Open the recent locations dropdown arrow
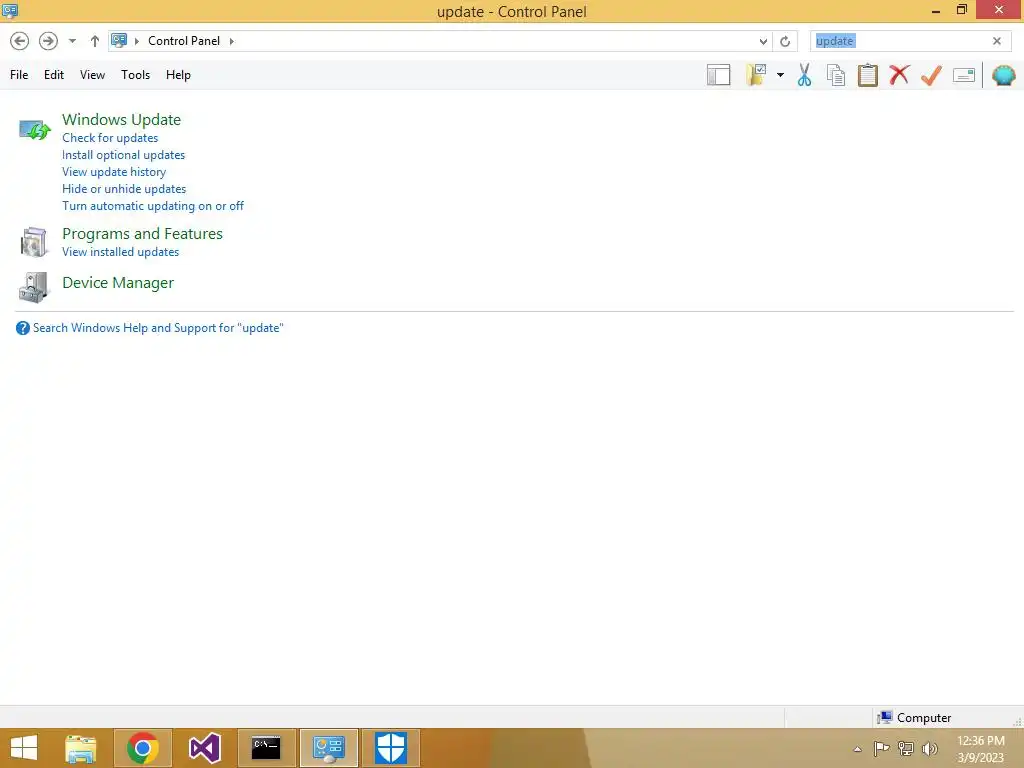1024x768 pixels. click(x=72, y=41)
